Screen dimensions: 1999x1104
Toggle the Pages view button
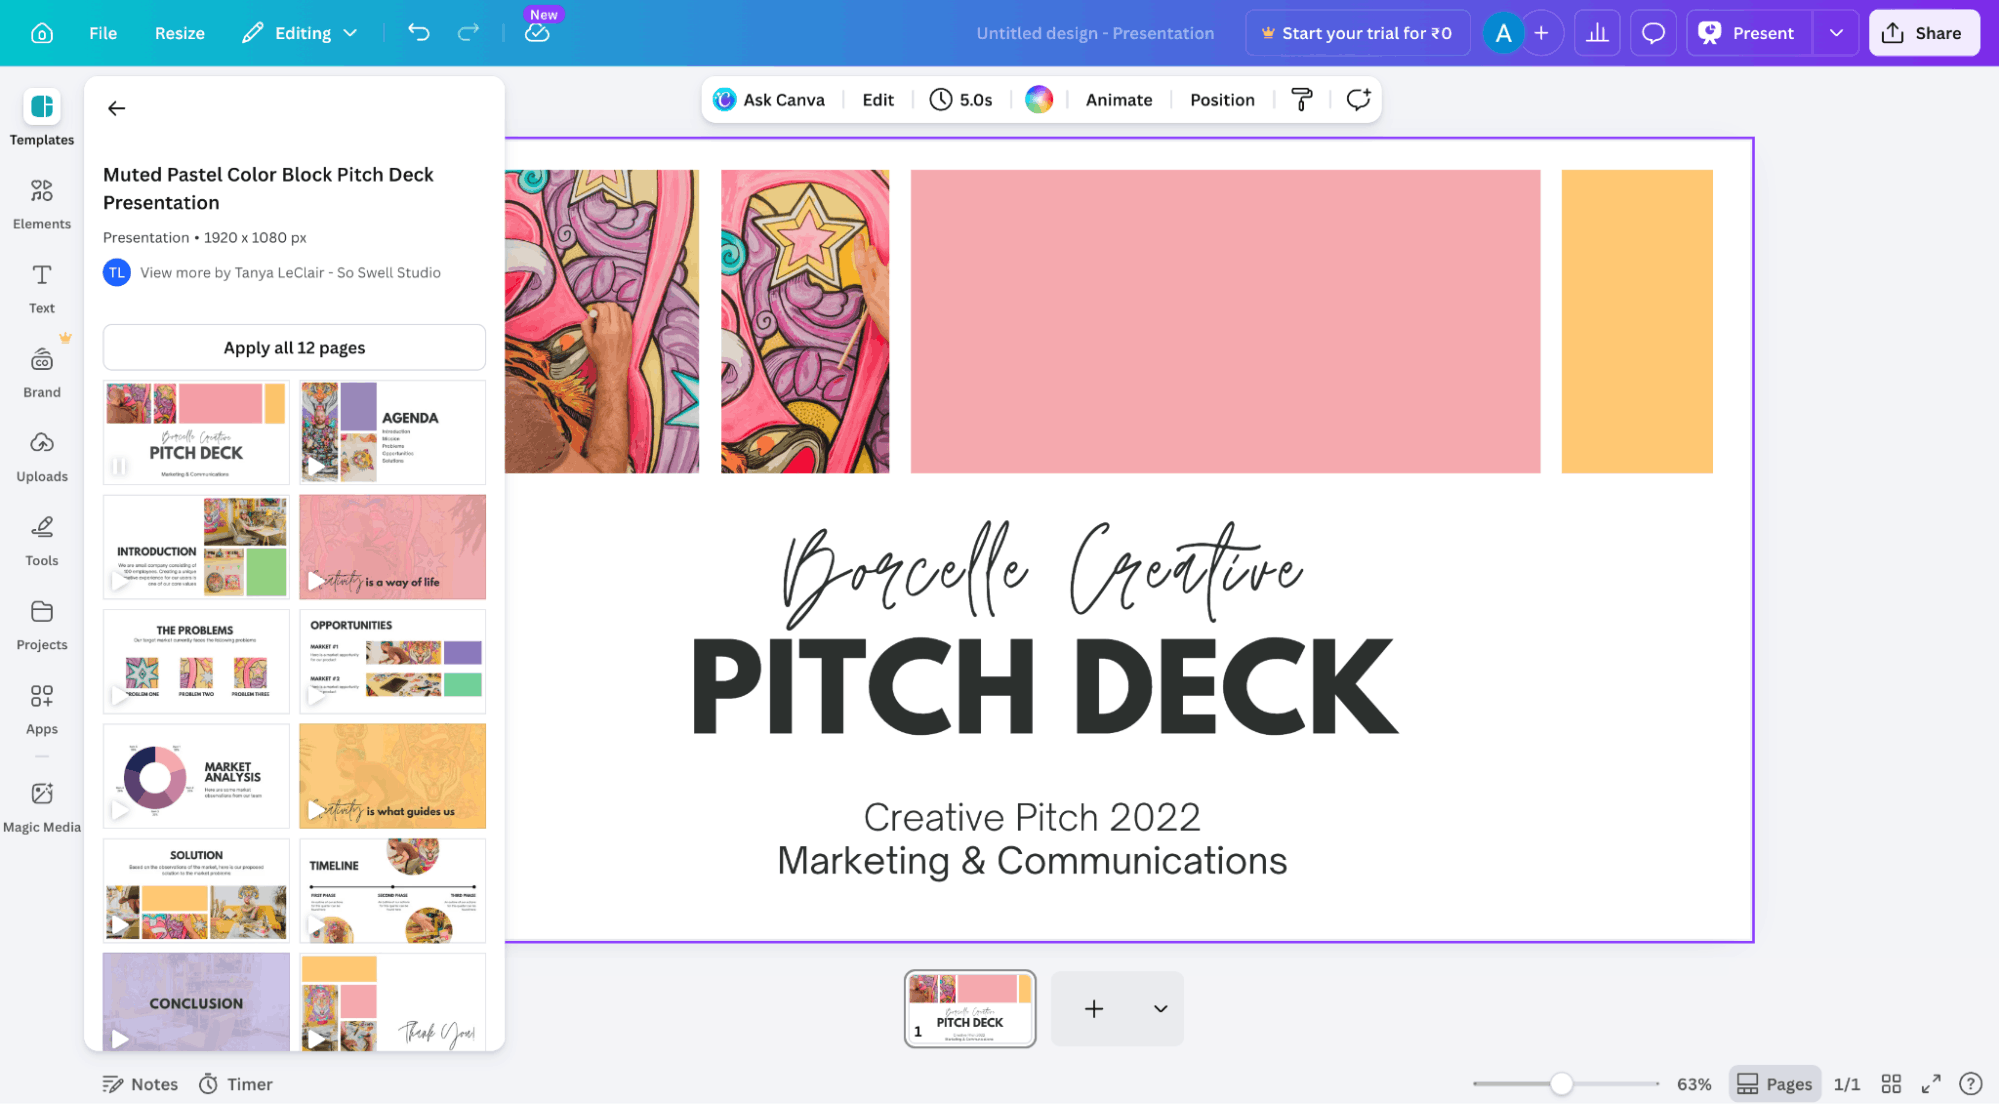(1774, 1084)
